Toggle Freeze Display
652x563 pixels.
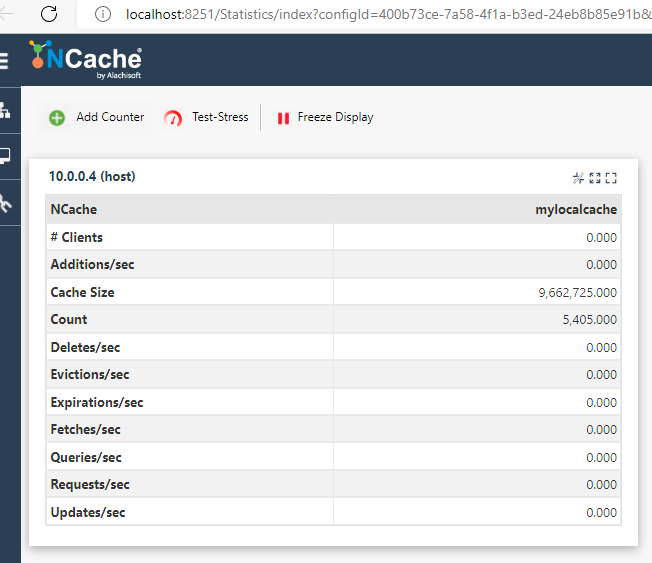click(325, 117)
